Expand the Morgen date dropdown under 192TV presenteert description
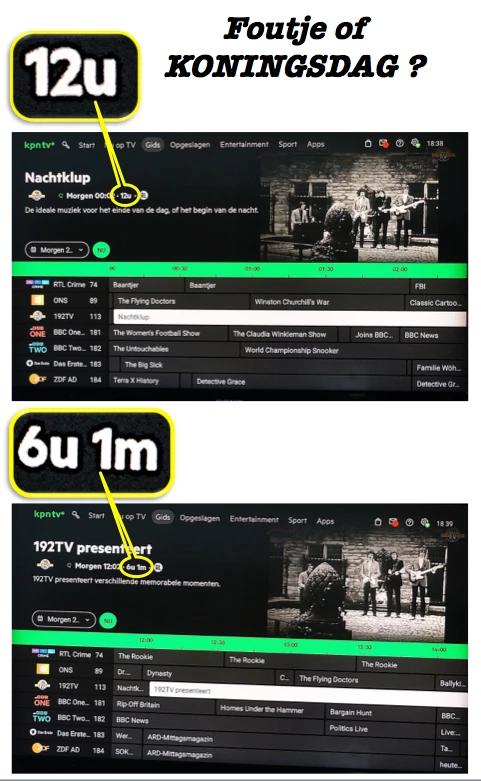This screenshot has width=481, height=781. pyautogui.click(x=64, y=619)
